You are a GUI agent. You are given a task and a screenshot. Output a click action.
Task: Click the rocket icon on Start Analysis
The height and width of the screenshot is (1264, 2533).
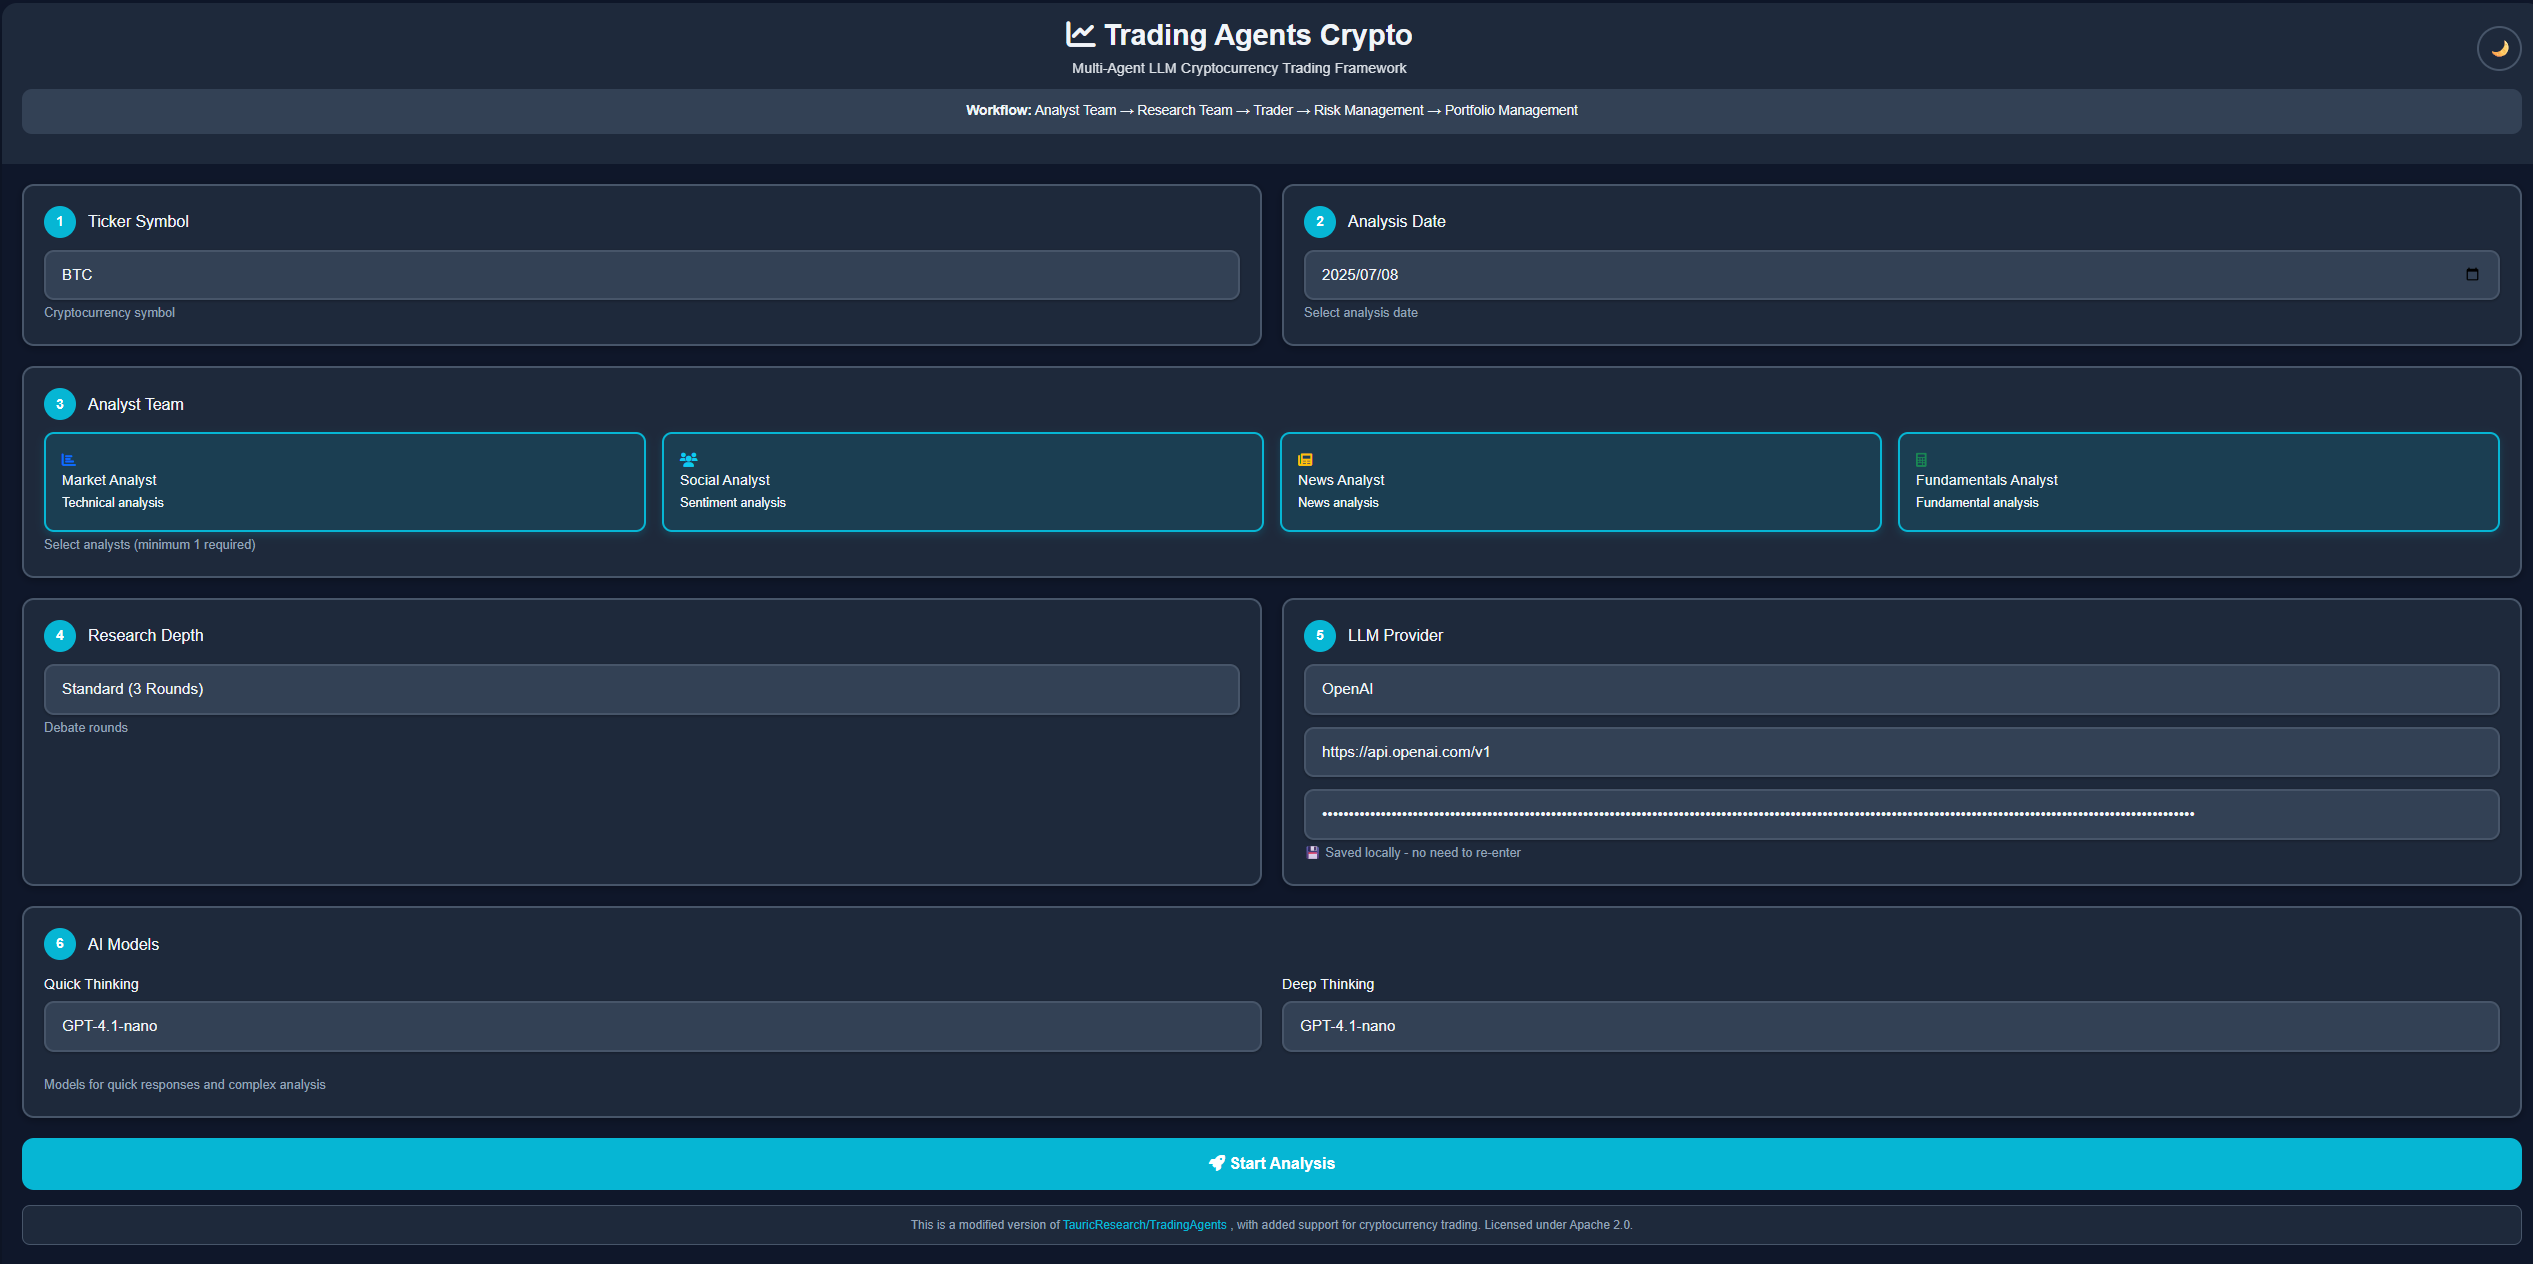[1217, 1163]
